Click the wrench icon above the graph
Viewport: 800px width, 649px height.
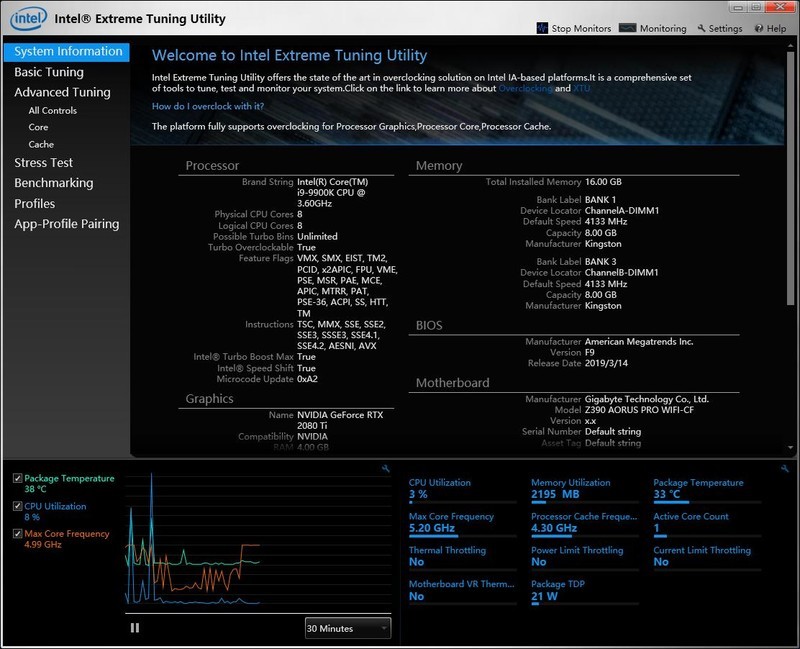(x=386, y=469)
